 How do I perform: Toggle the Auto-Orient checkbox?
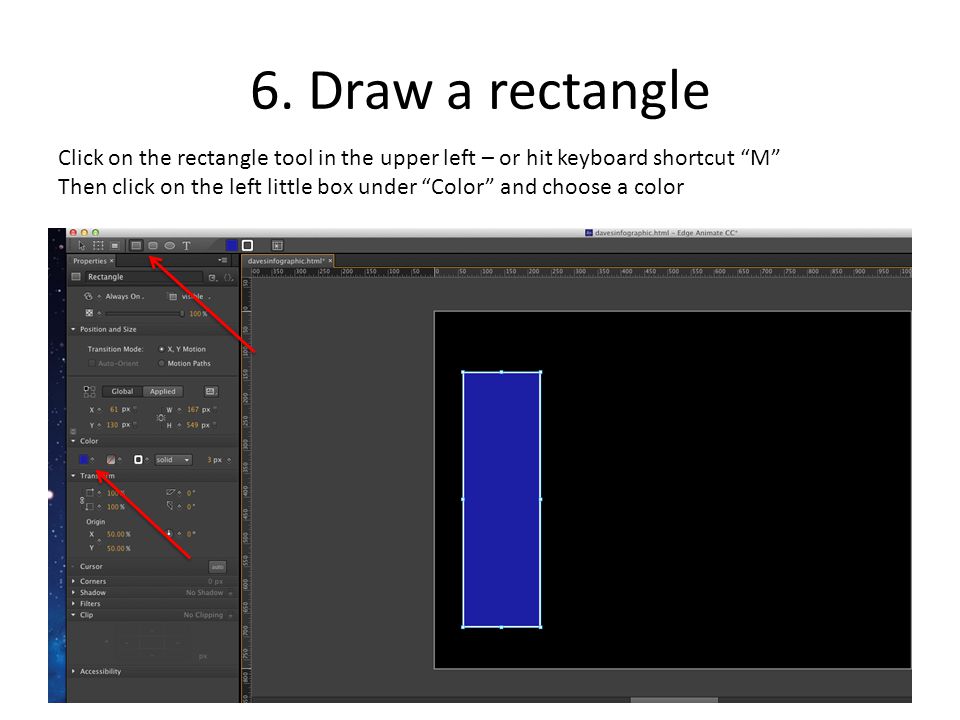pyautogui.click(x=92, y=363)
